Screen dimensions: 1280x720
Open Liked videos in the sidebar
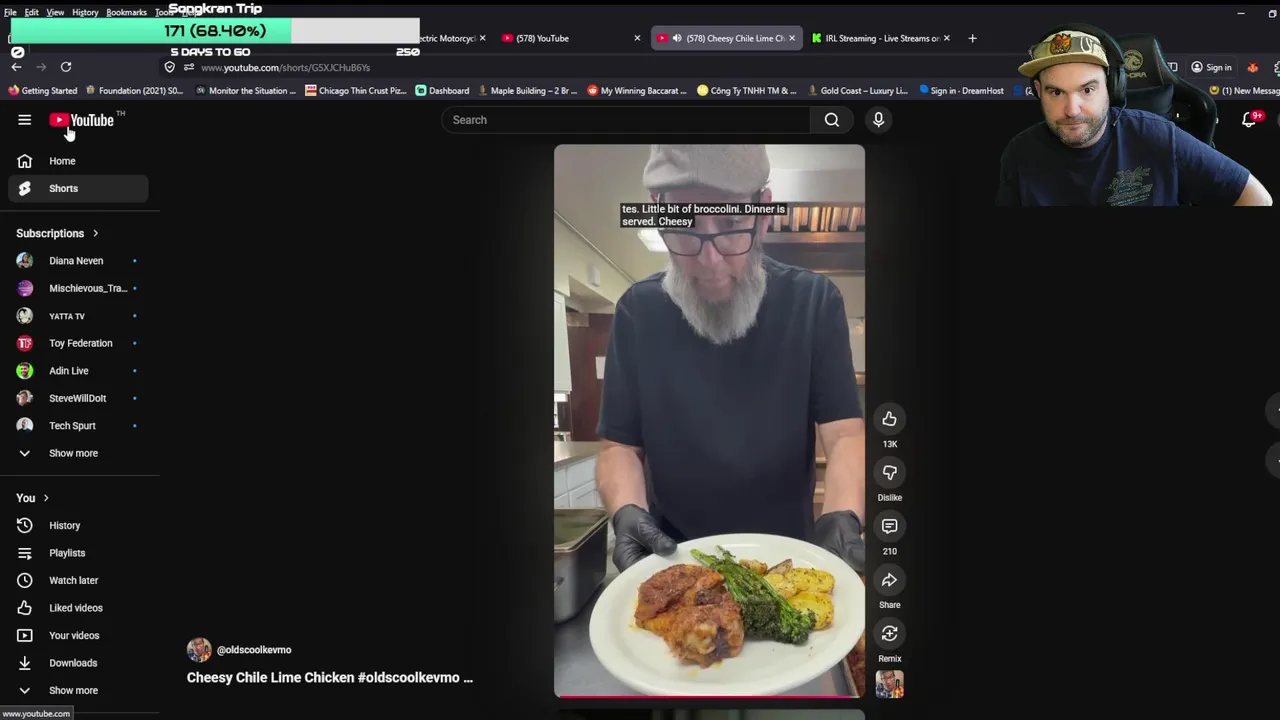pos(78,608)
